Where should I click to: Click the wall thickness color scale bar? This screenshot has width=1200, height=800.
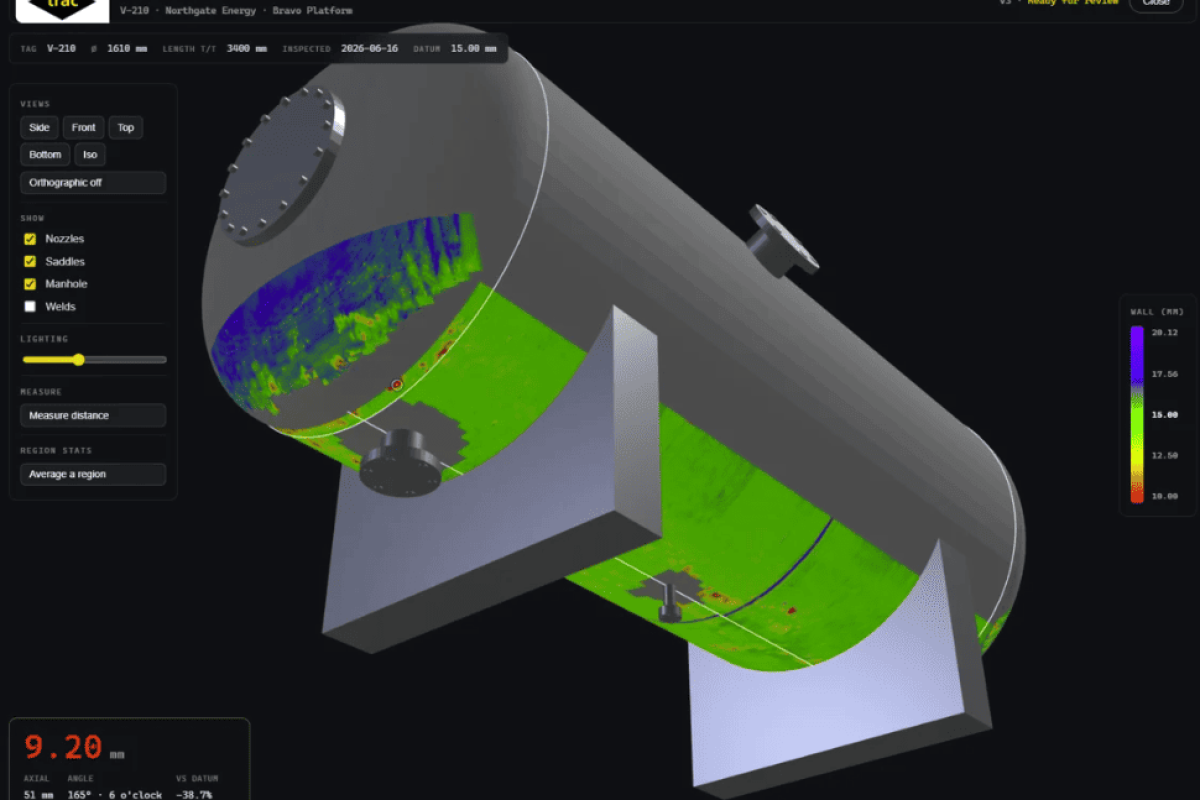1137,413
